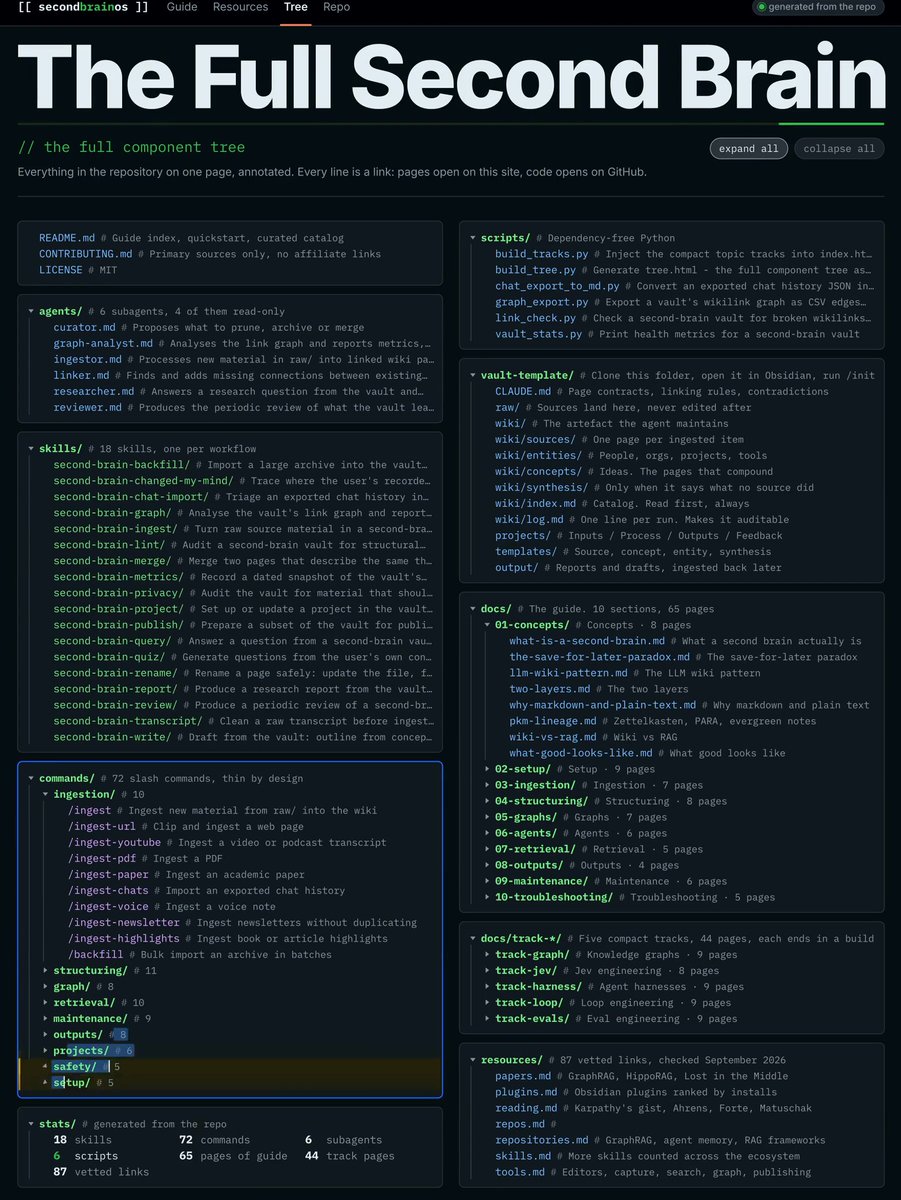Click the 'generated from the repo' badge
901x1200 pixels.
817,7
